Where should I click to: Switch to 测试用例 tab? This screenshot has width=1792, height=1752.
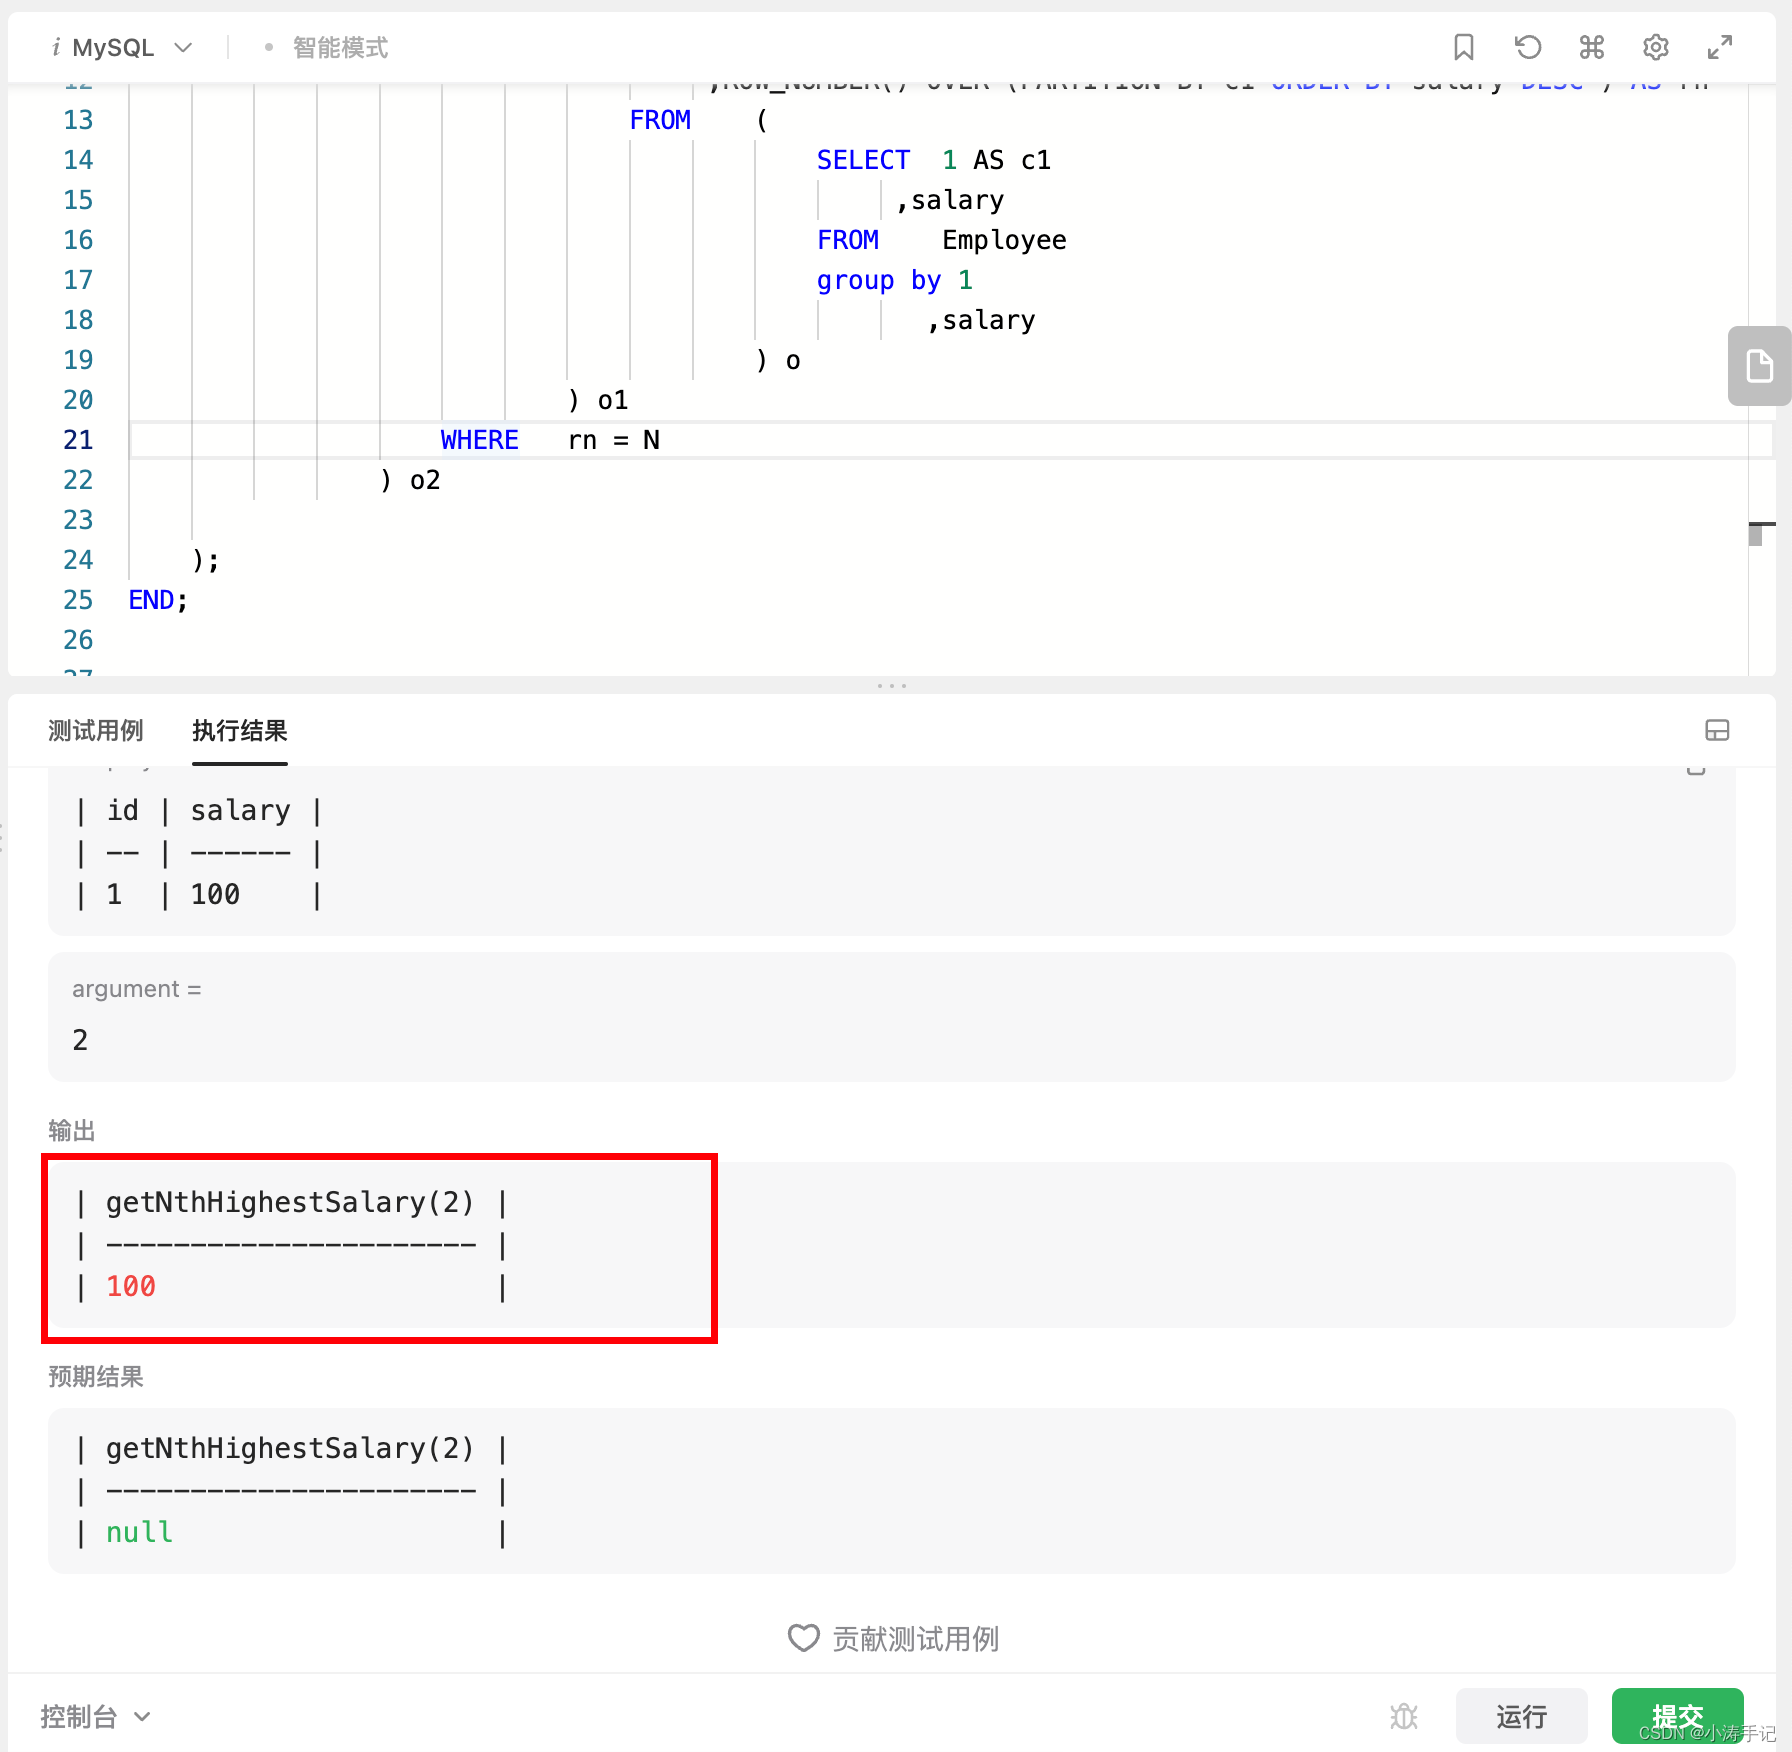96,731
